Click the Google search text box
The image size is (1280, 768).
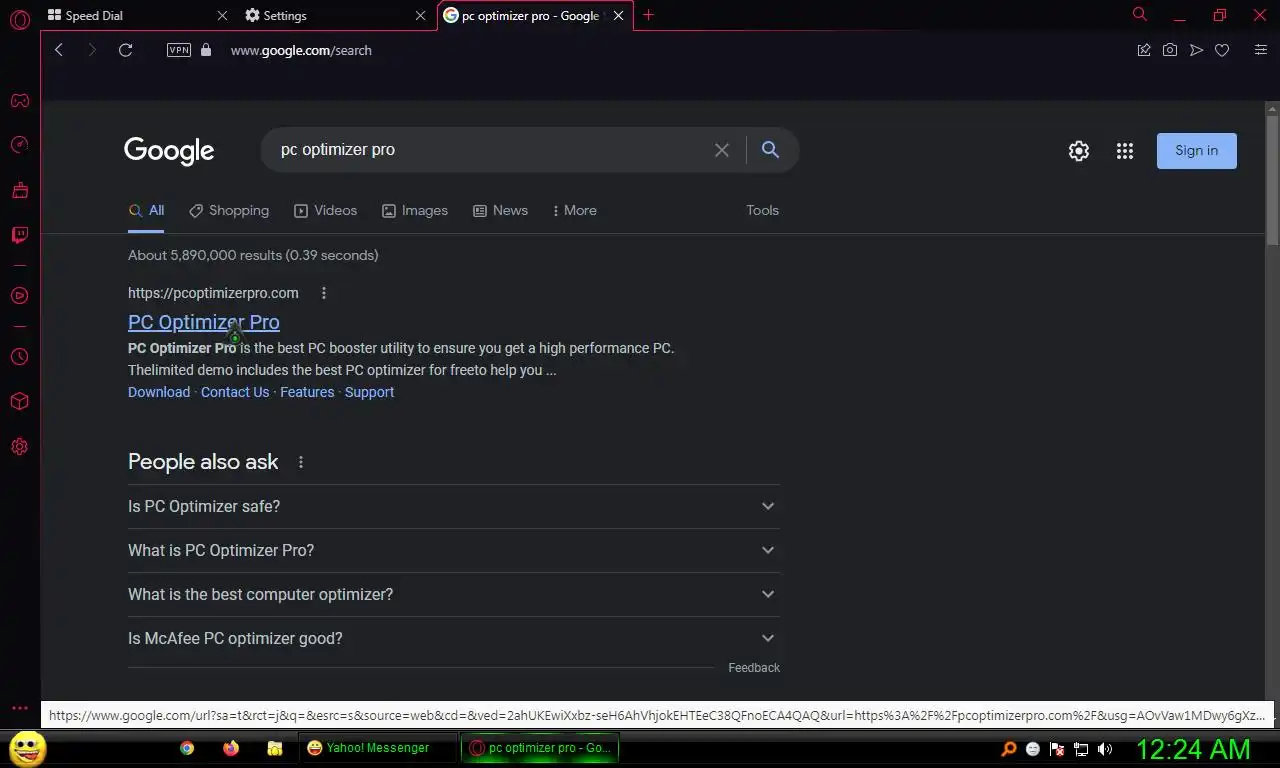coord(490,150)
